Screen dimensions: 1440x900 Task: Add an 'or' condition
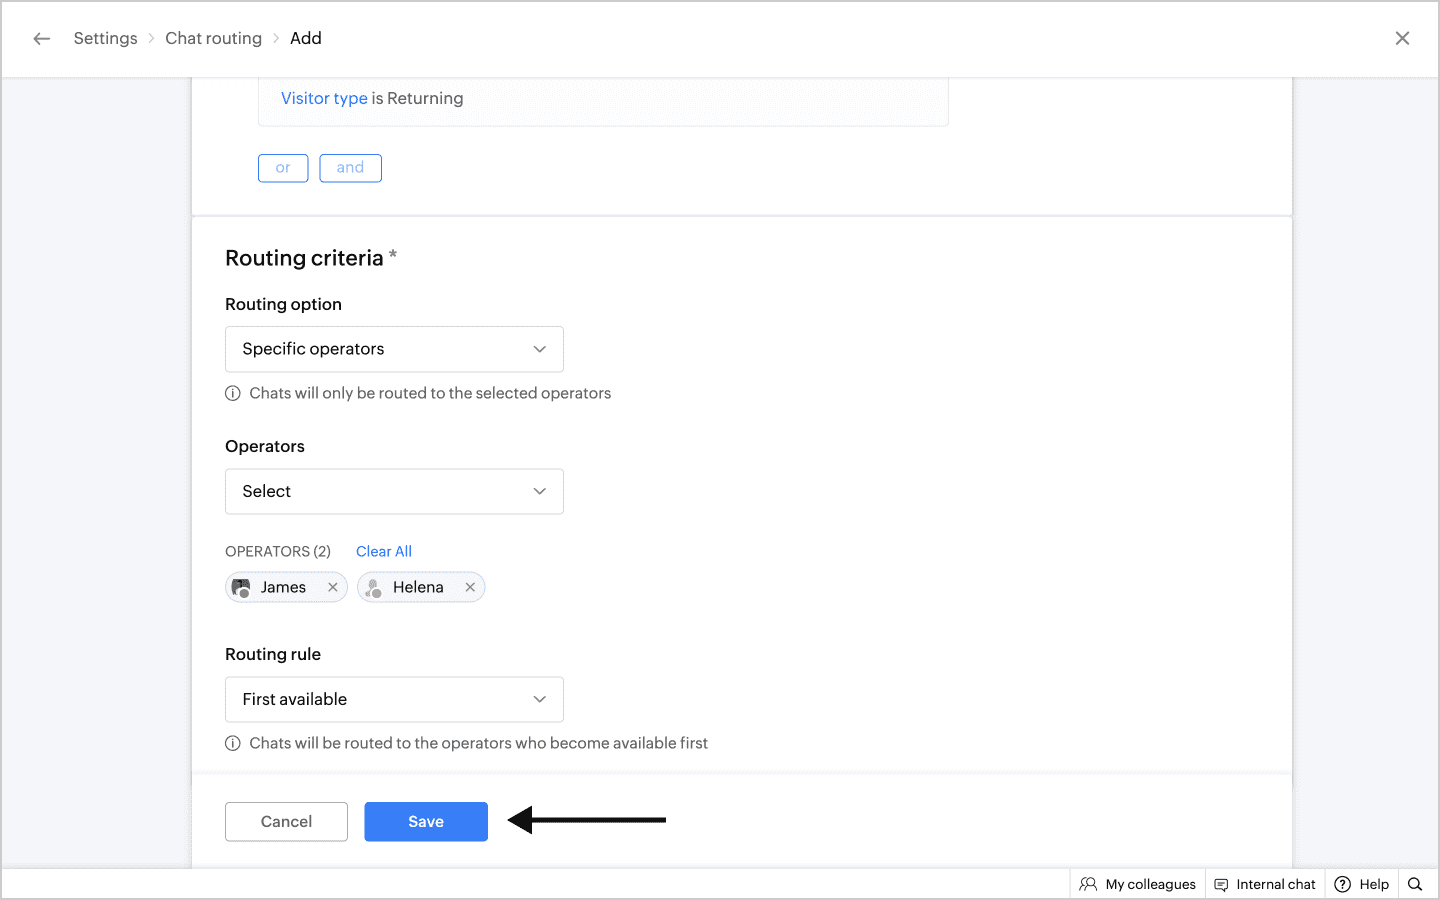click(x=283, y=168)
